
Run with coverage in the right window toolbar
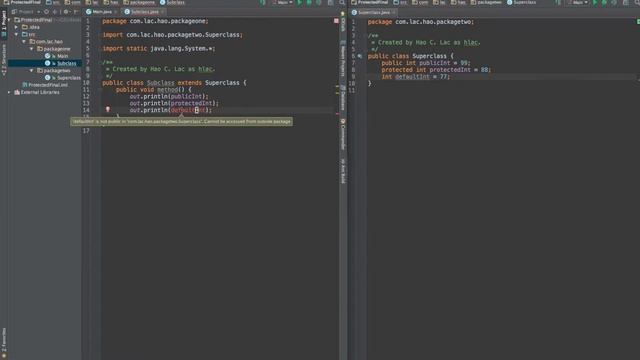click(614, 3)
